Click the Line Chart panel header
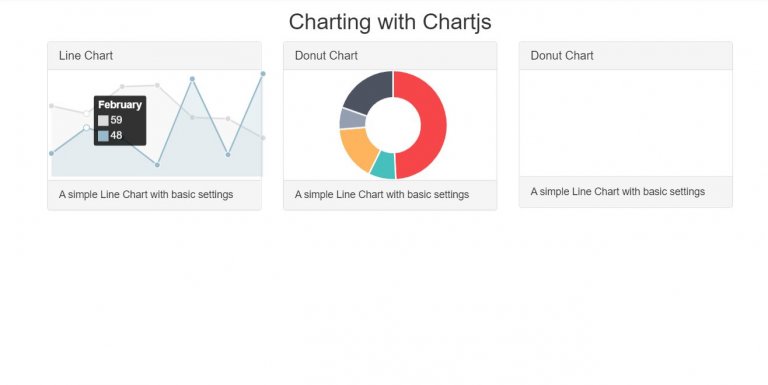768x385 pixels. tap(154, 56)
